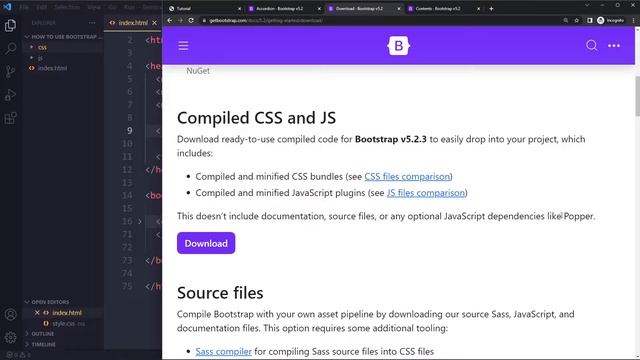Click errors and warnings in VS Code status bar

pos(18,355)
